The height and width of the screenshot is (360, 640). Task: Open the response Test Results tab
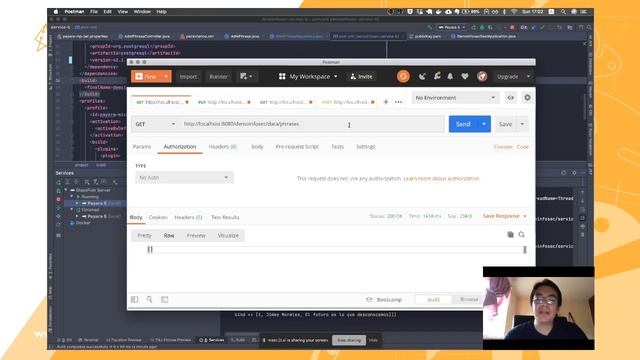click(225, 217)
